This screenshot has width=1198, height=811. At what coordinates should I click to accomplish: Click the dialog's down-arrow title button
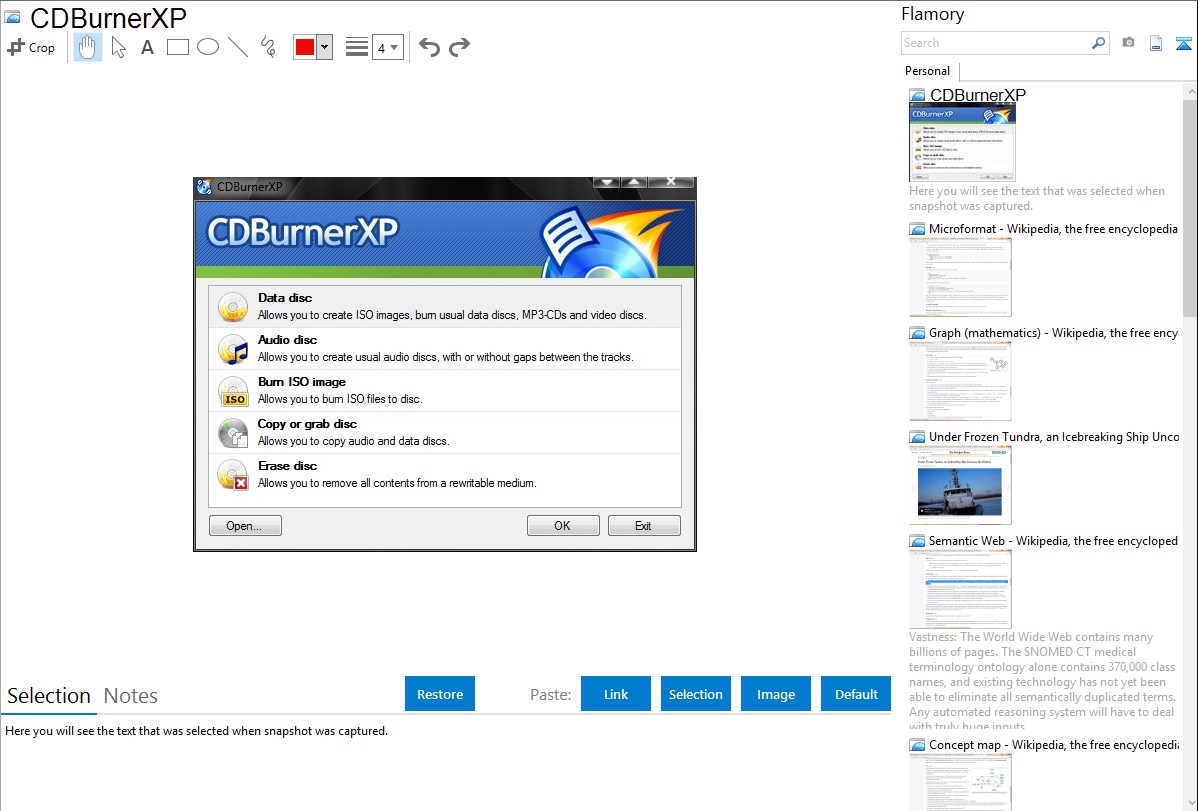click(x=607, y=182)
